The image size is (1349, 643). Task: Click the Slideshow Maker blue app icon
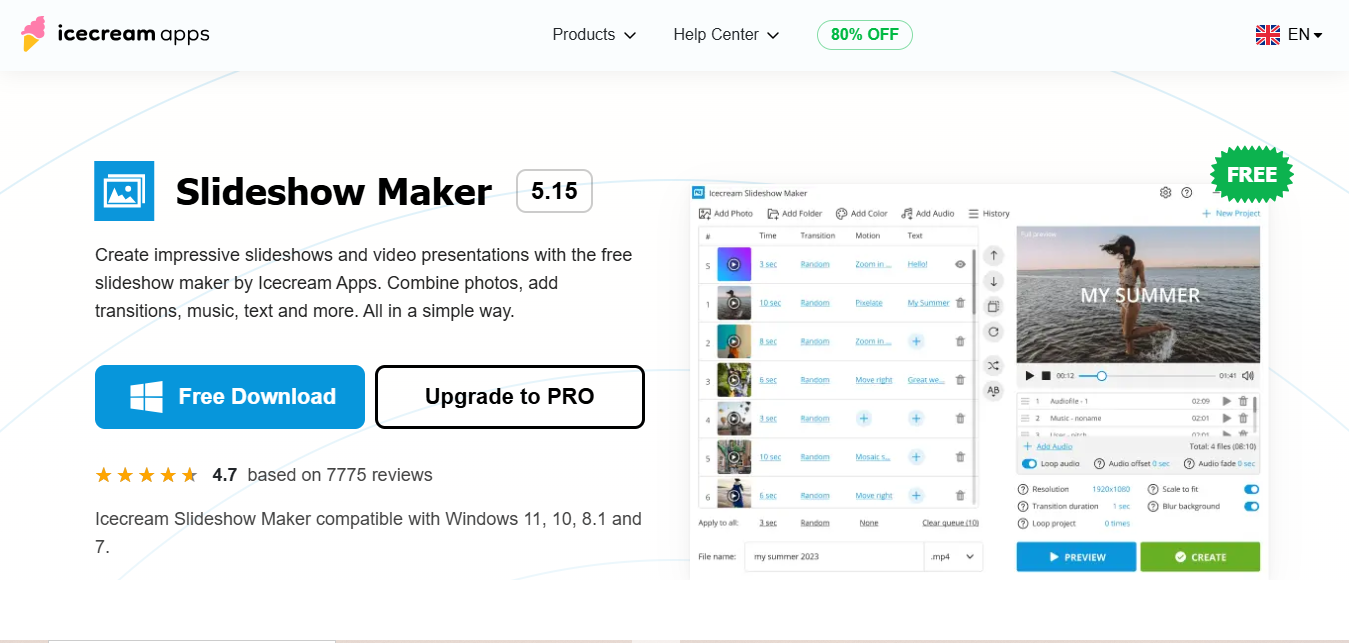(124, 191)
